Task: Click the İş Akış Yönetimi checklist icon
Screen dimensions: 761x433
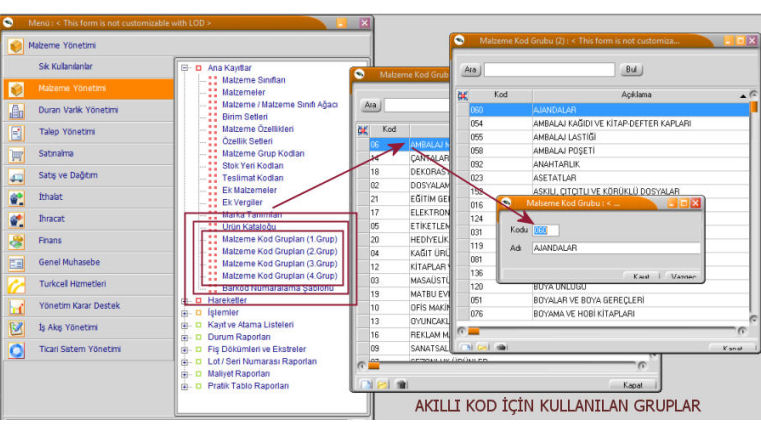Action: [x=16, y=329]
